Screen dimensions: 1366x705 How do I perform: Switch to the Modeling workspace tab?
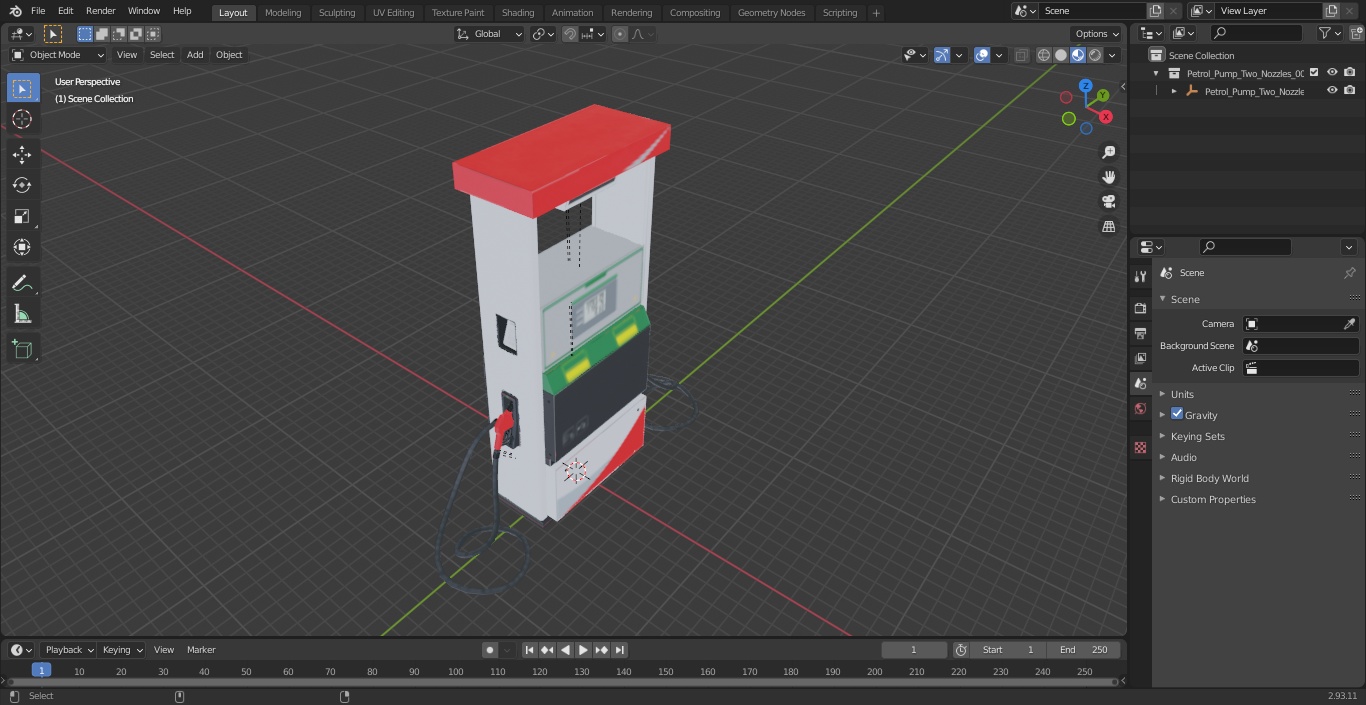tap(283, 13)
